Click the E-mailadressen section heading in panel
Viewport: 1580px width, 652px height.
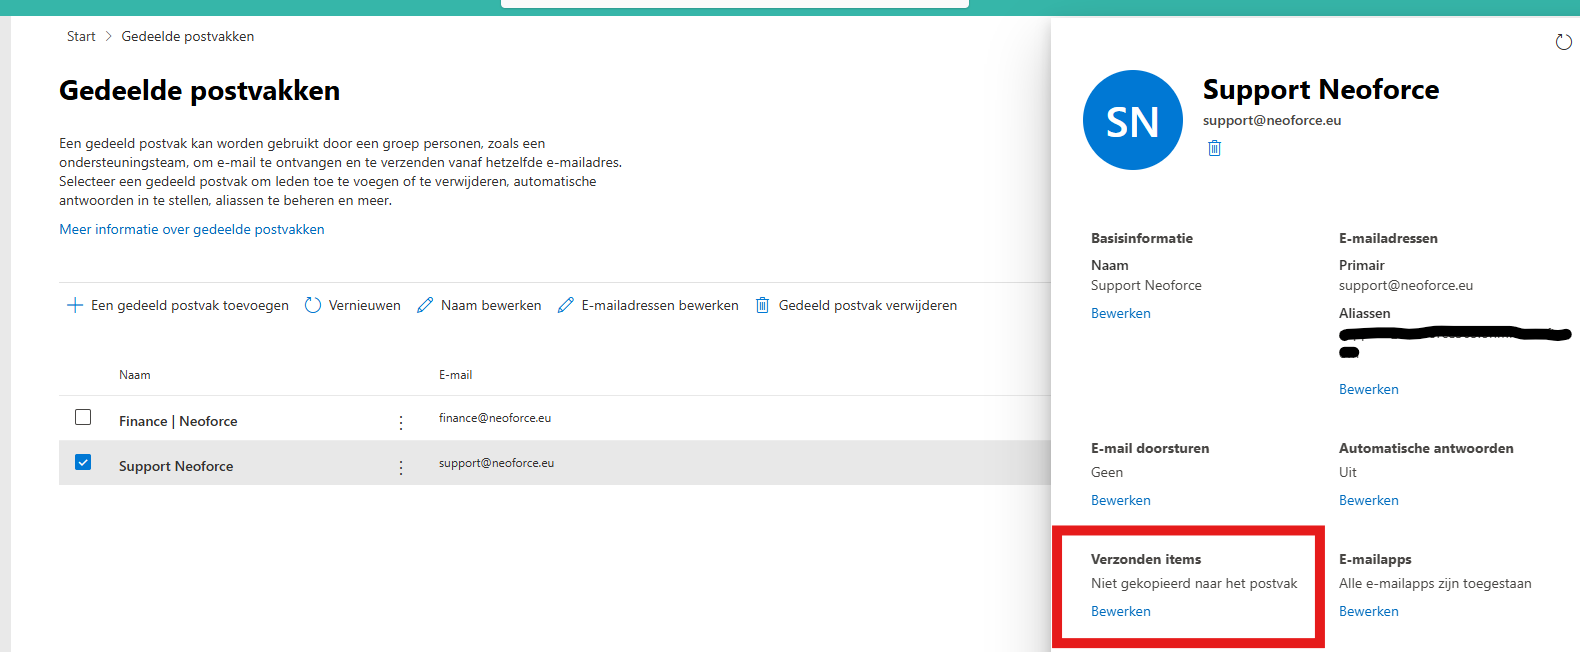pos(1388,238)
